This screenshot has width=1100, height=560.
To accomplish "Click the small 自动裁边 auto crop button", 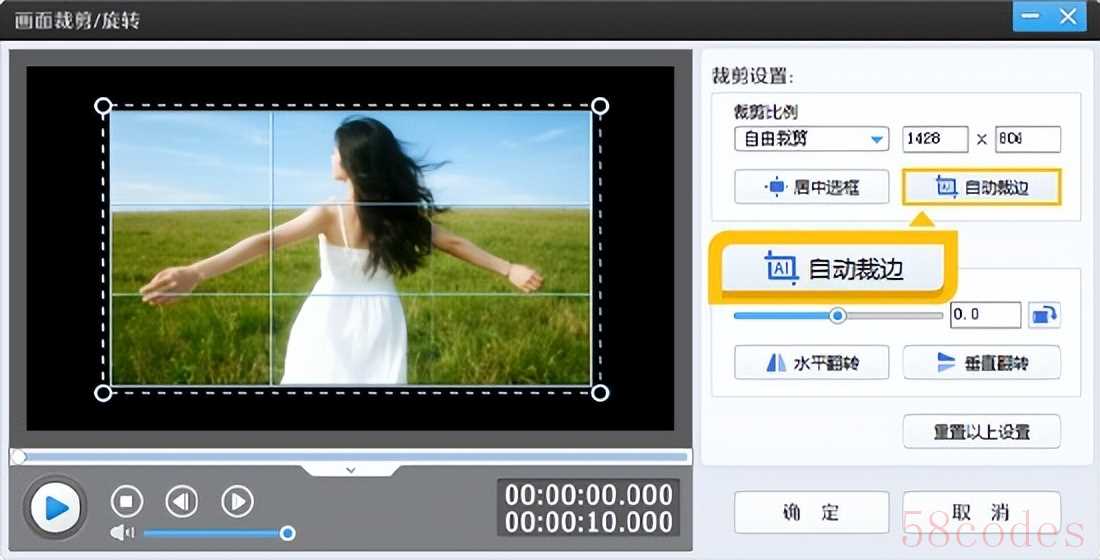I will pyautogui.click(x=981, y=187).
